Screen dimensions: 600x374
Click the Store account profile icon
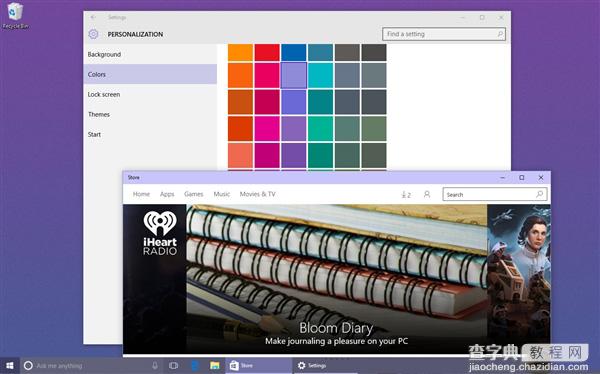pyautogui.click(x=427, y=194)
